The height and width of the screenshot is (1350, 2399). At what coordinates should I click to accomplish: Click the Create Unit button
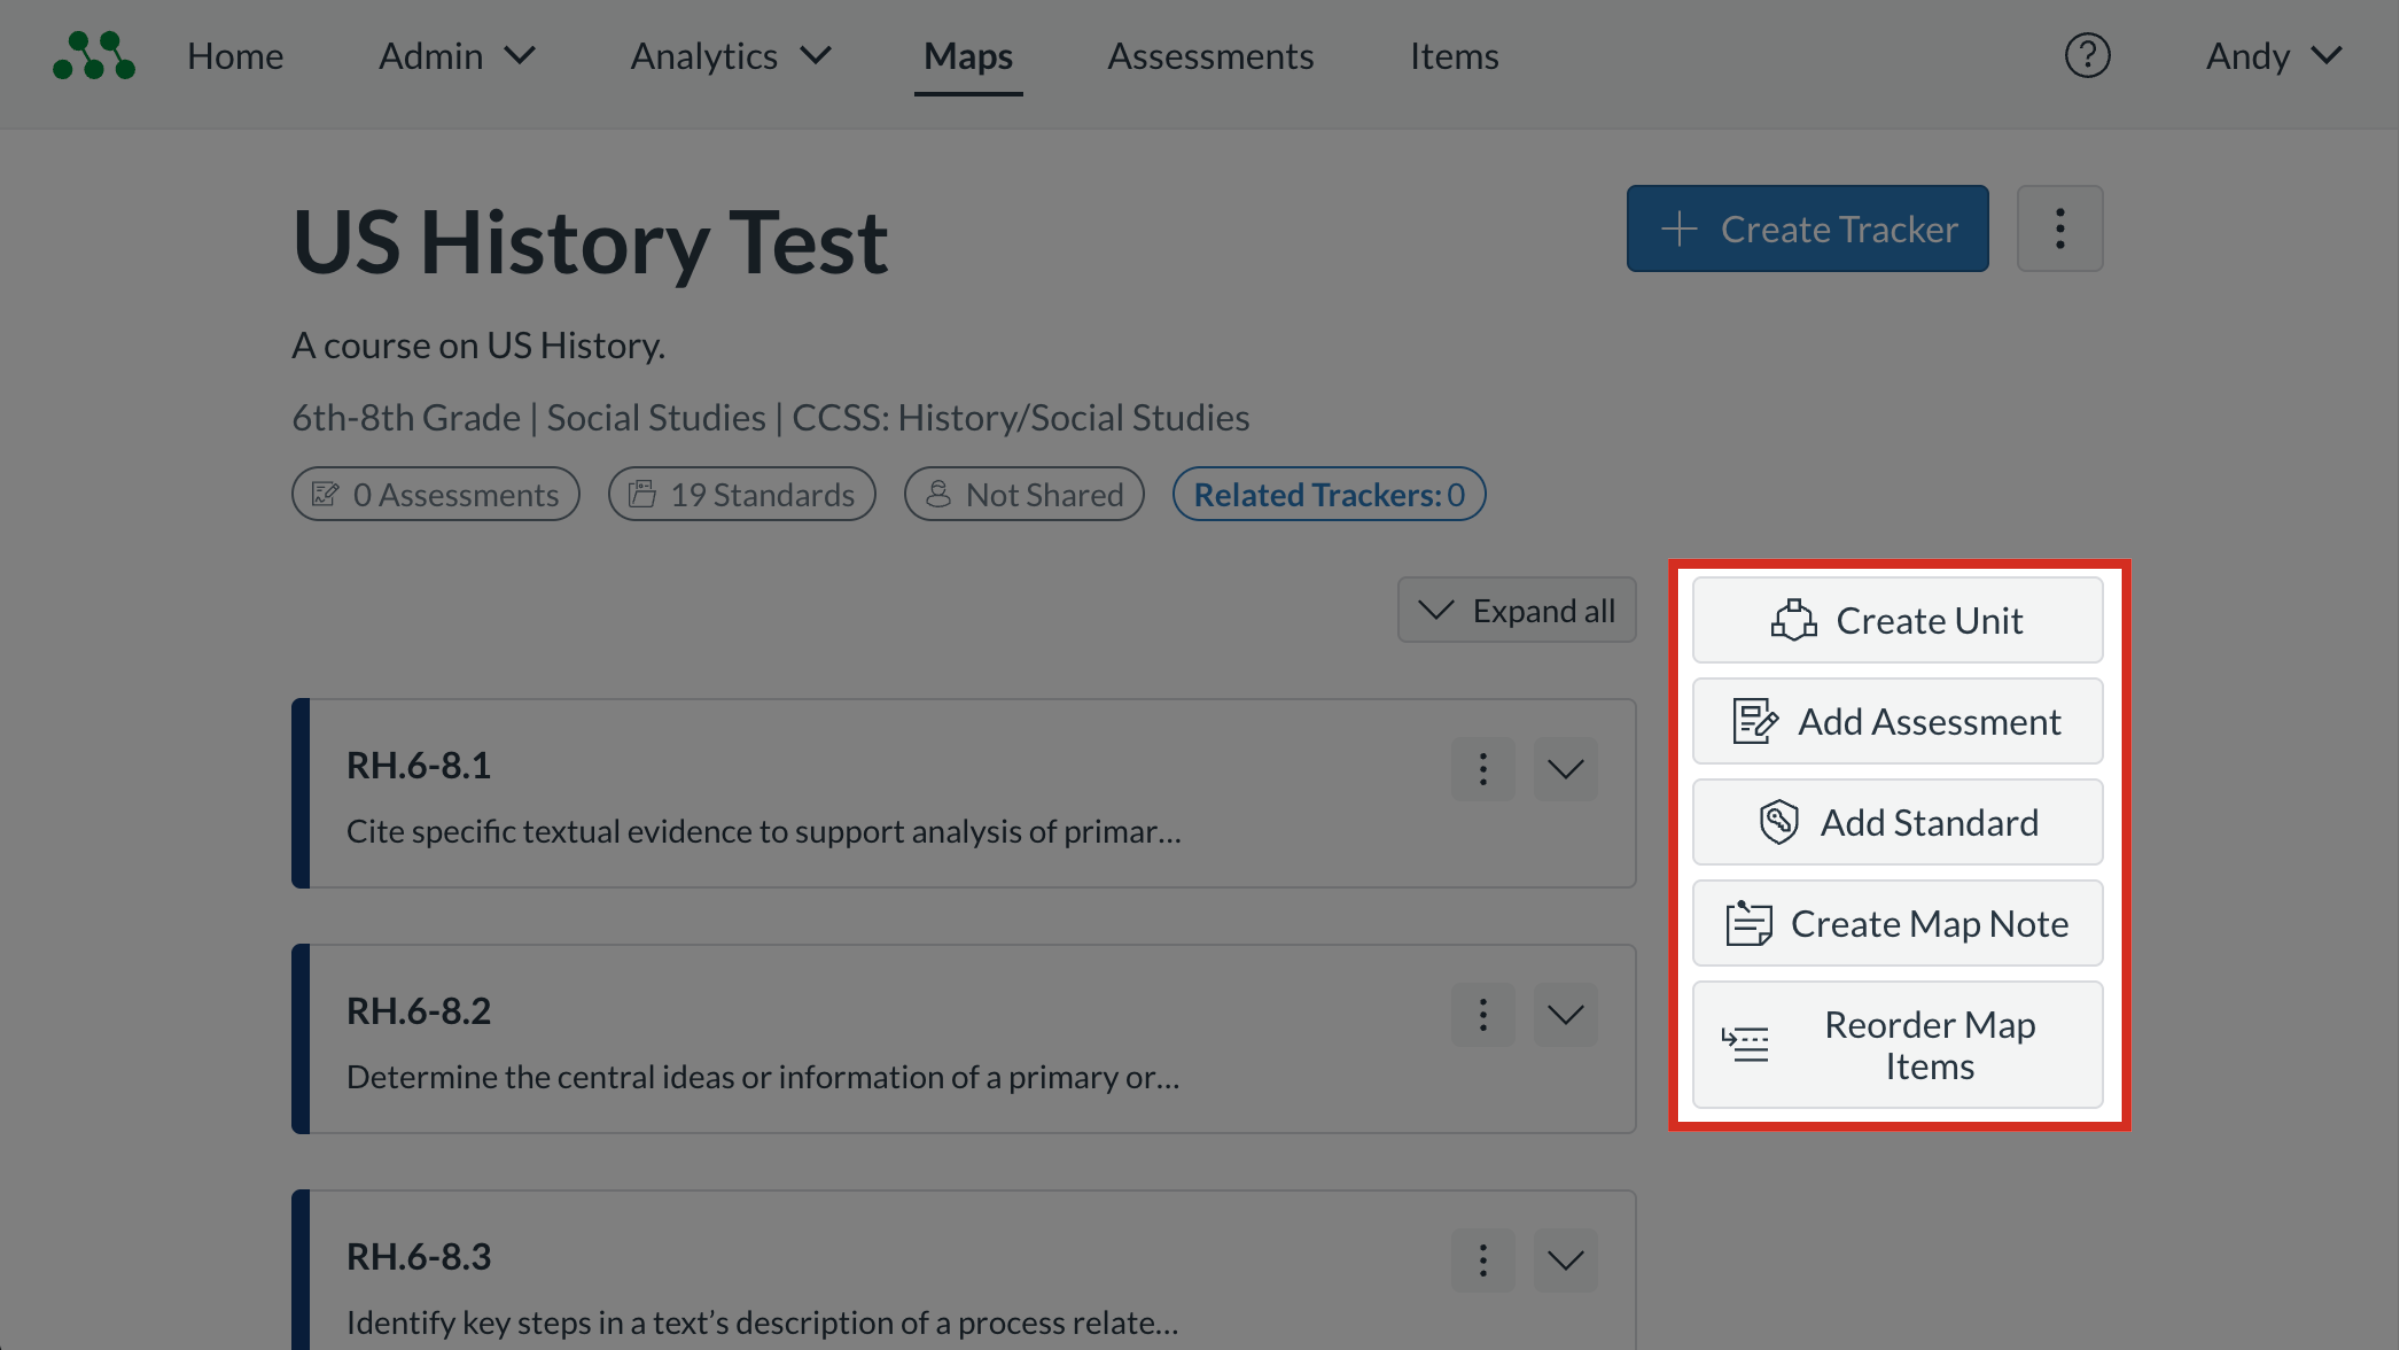(1897, 620)
